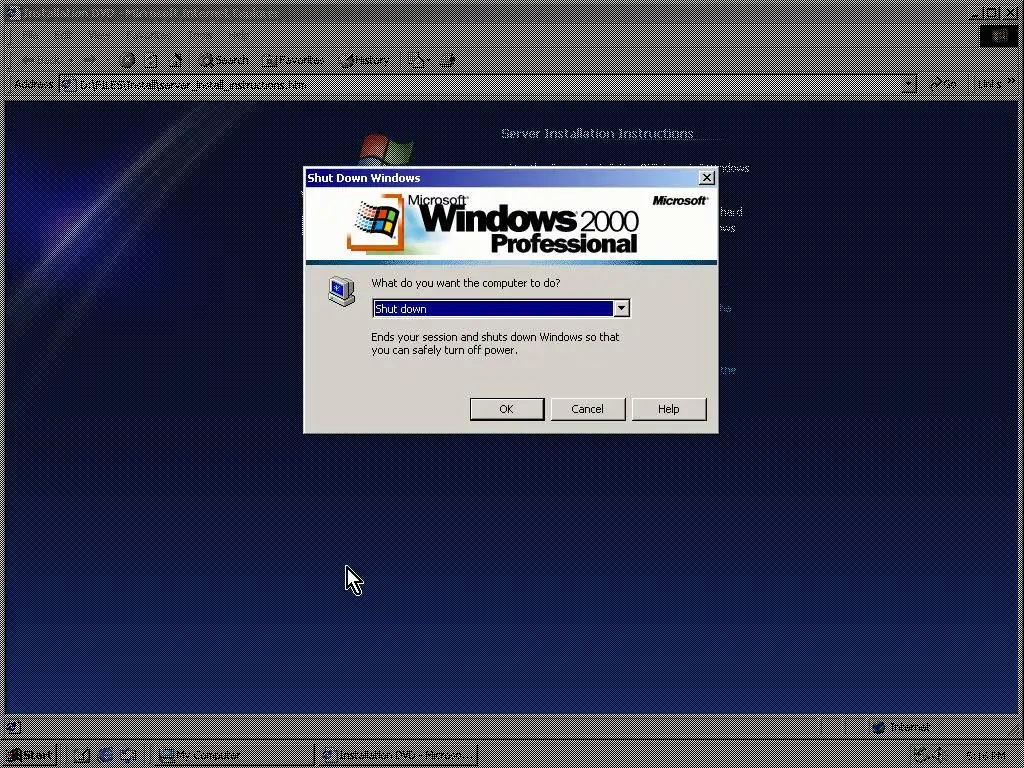This screenshot has height=768, width=1024.
Task: Click the volume speaker tray icon
Action: coord(939,755)
